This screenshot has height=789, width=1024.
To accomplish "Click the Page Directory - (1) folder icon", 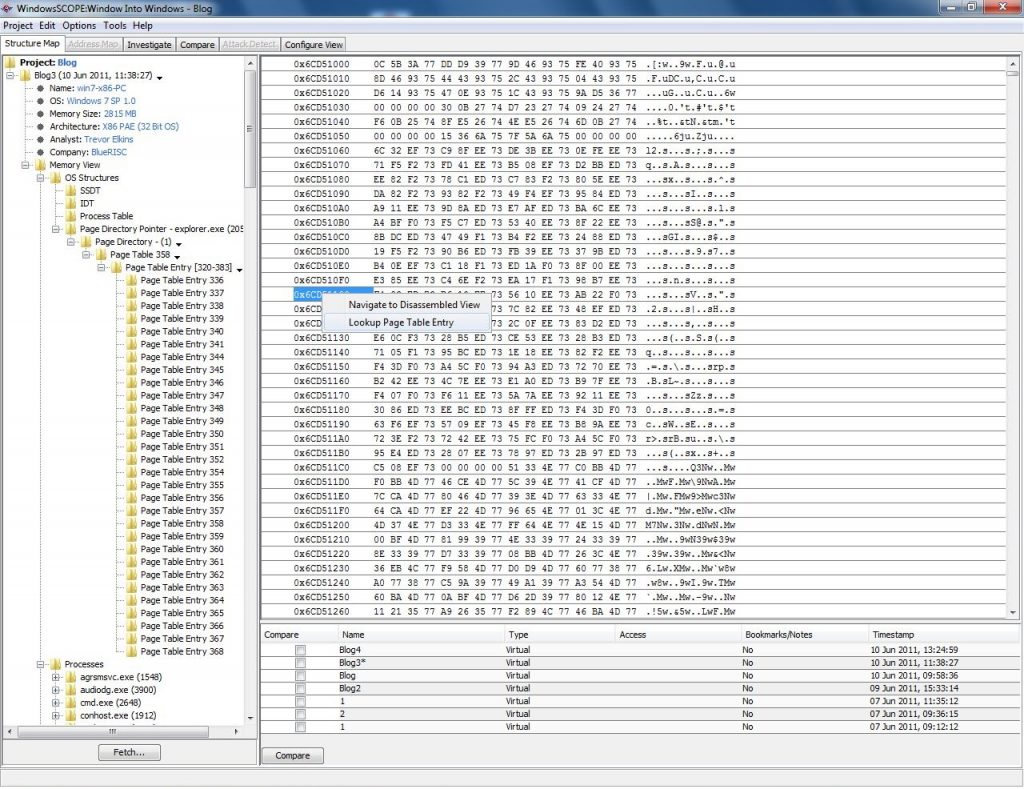I will pos(86,242).
